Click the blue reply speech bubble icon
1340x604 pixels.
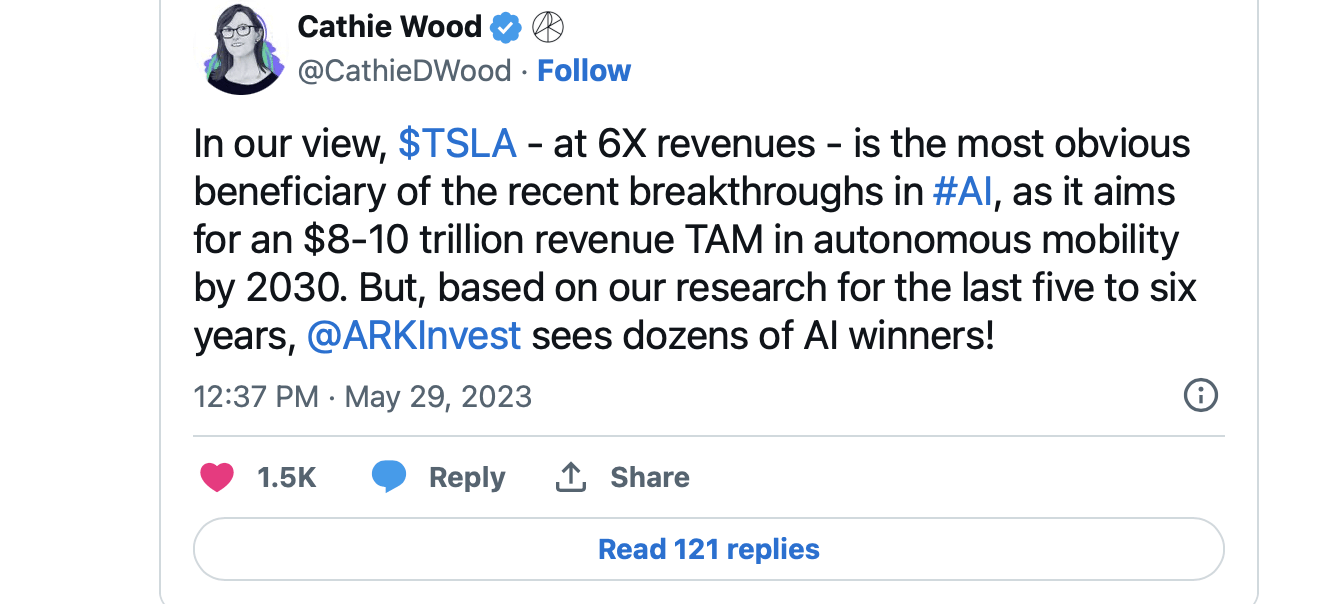click(x=389, y=477)
